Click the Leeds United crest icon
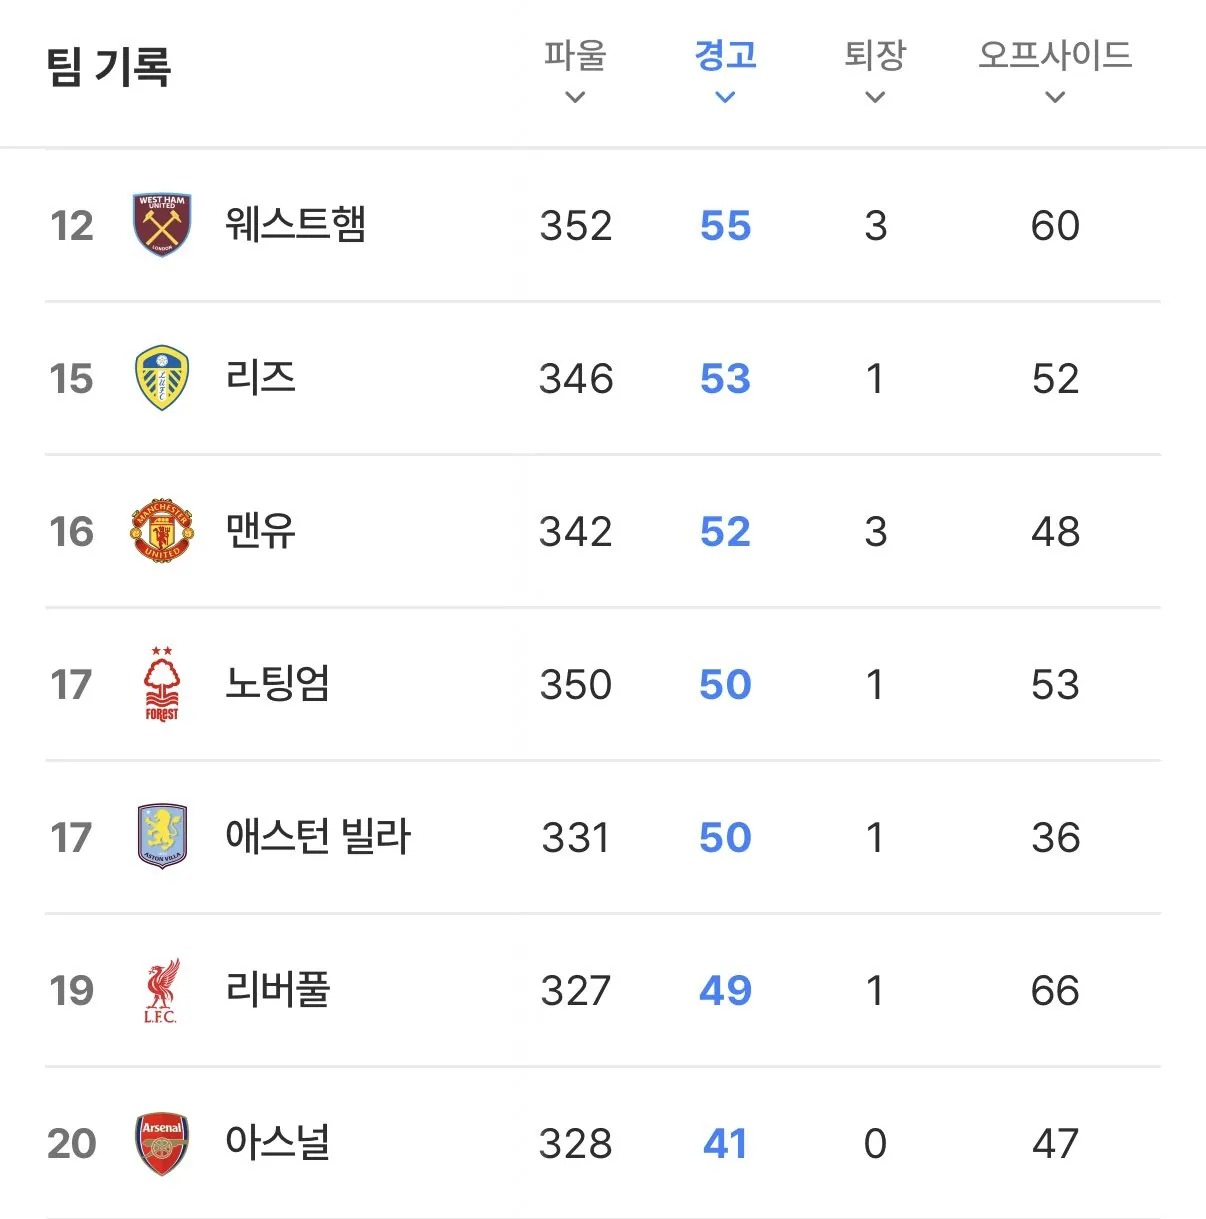 (x=162, y=378)
